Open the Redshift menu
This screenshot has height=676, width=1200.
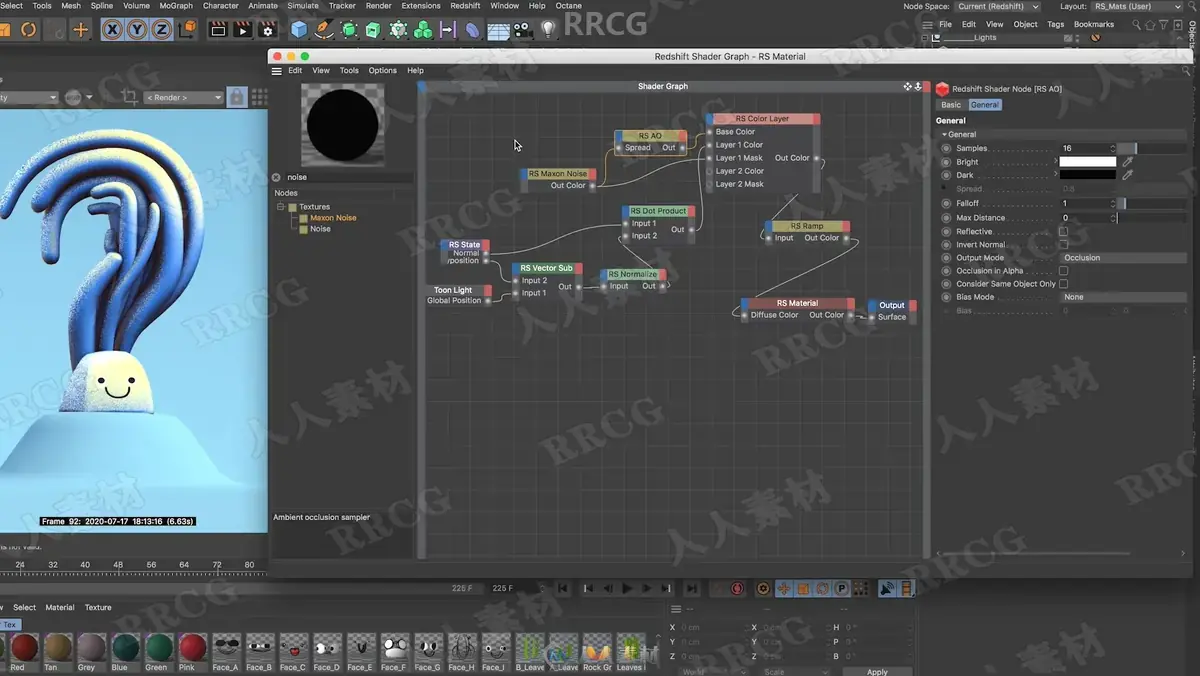(x=465, y=6)
